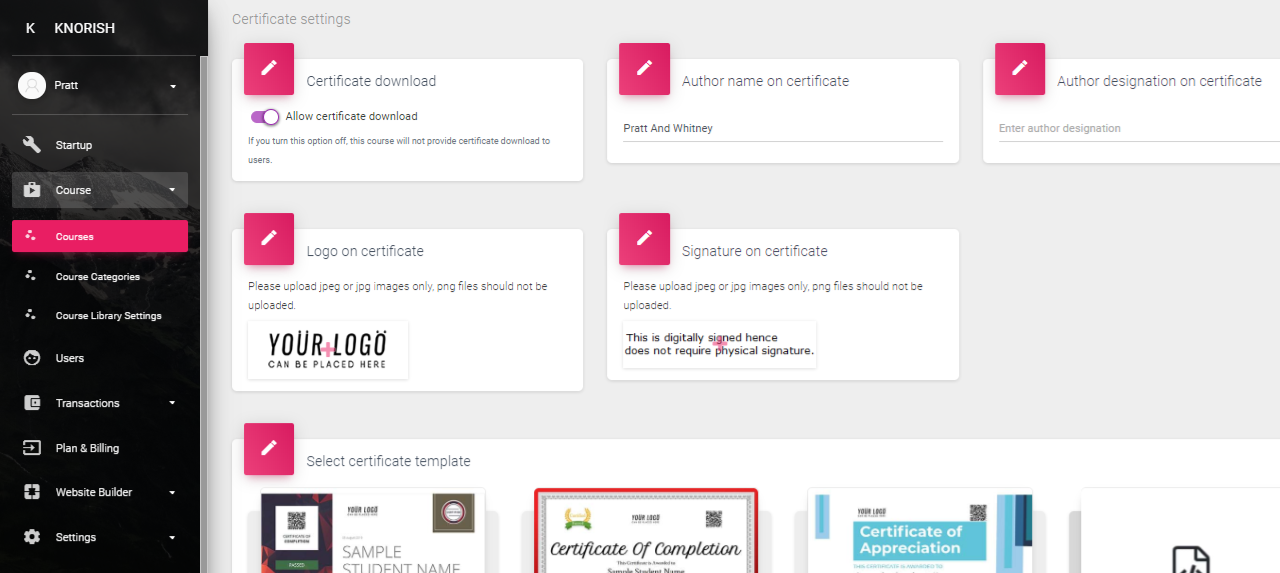Viewport: 1280px width, 573px height.
Task: Click the pencil icon for Select certificate template
Action: point(269,448)
